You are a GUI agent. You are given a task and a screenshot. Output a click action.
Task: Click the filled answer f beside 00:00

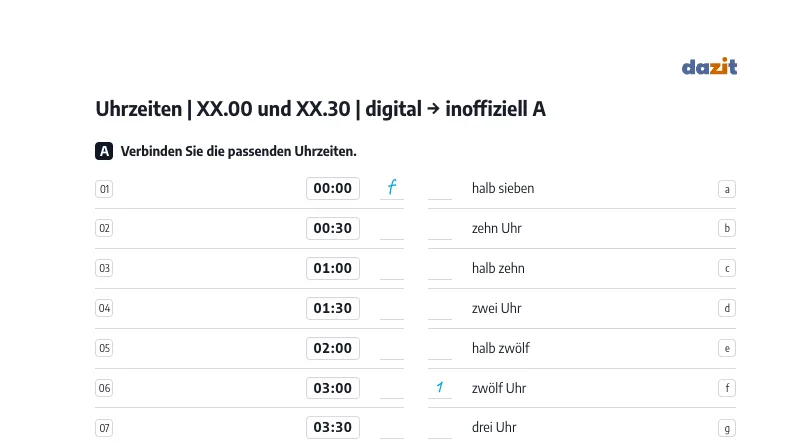(x=391, y=187)
